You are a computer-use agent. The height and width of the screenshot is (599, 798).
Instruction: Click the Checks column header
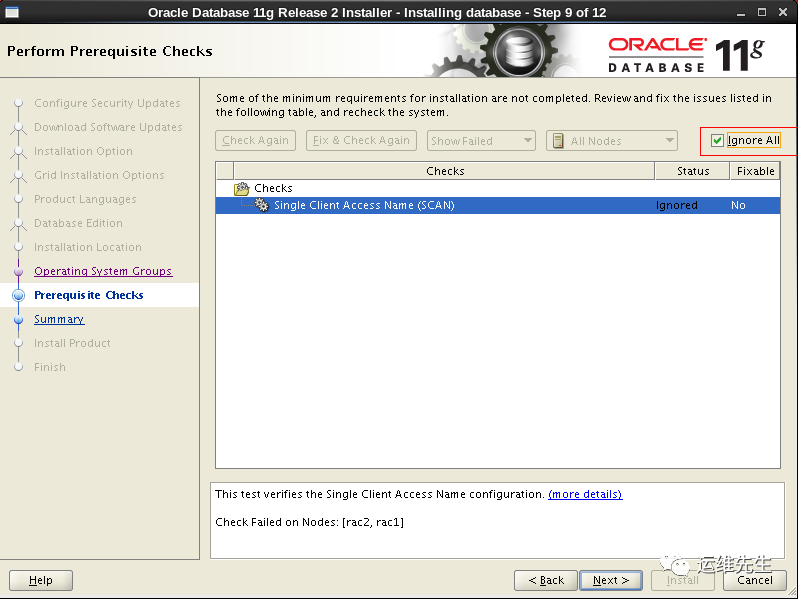pos(444,171)
